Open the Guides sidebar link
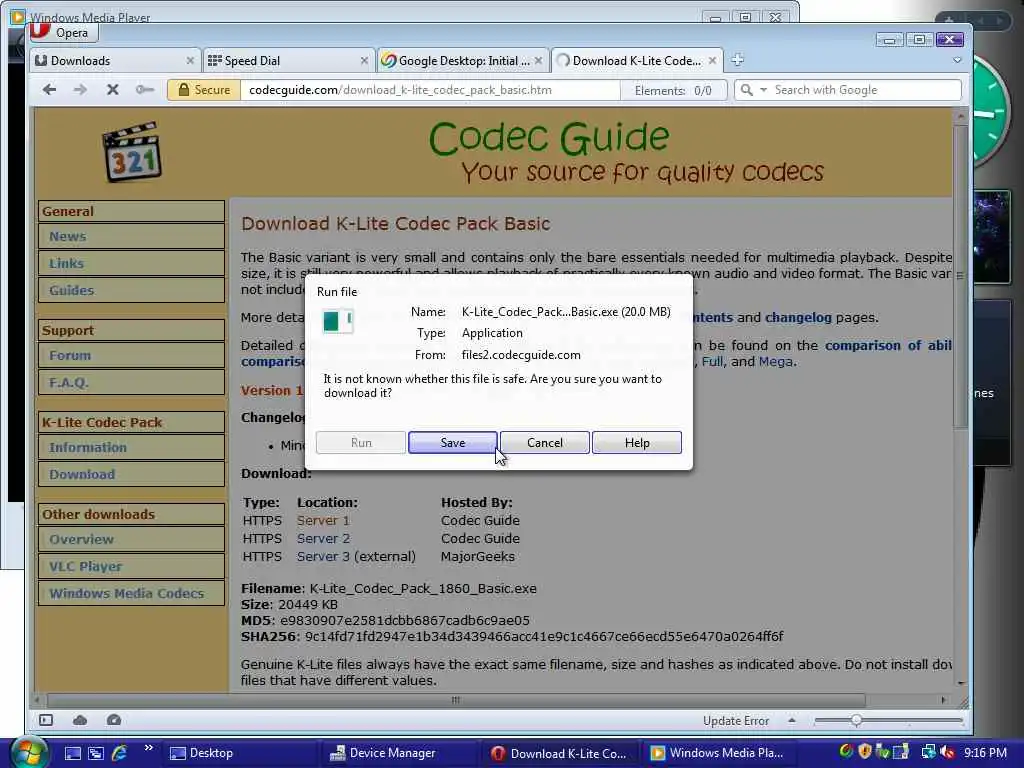 (x=72, y=290)
